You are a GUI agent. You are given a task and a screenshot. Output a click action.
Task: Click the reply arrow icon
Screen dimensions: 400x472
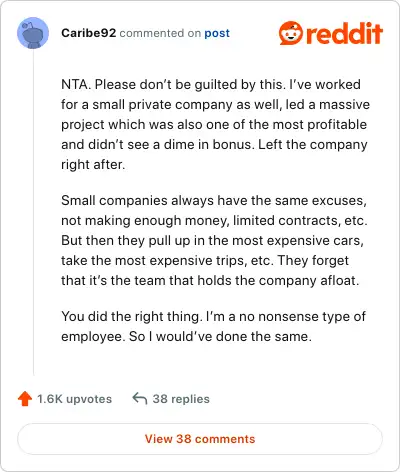click(x=140, y=398)
